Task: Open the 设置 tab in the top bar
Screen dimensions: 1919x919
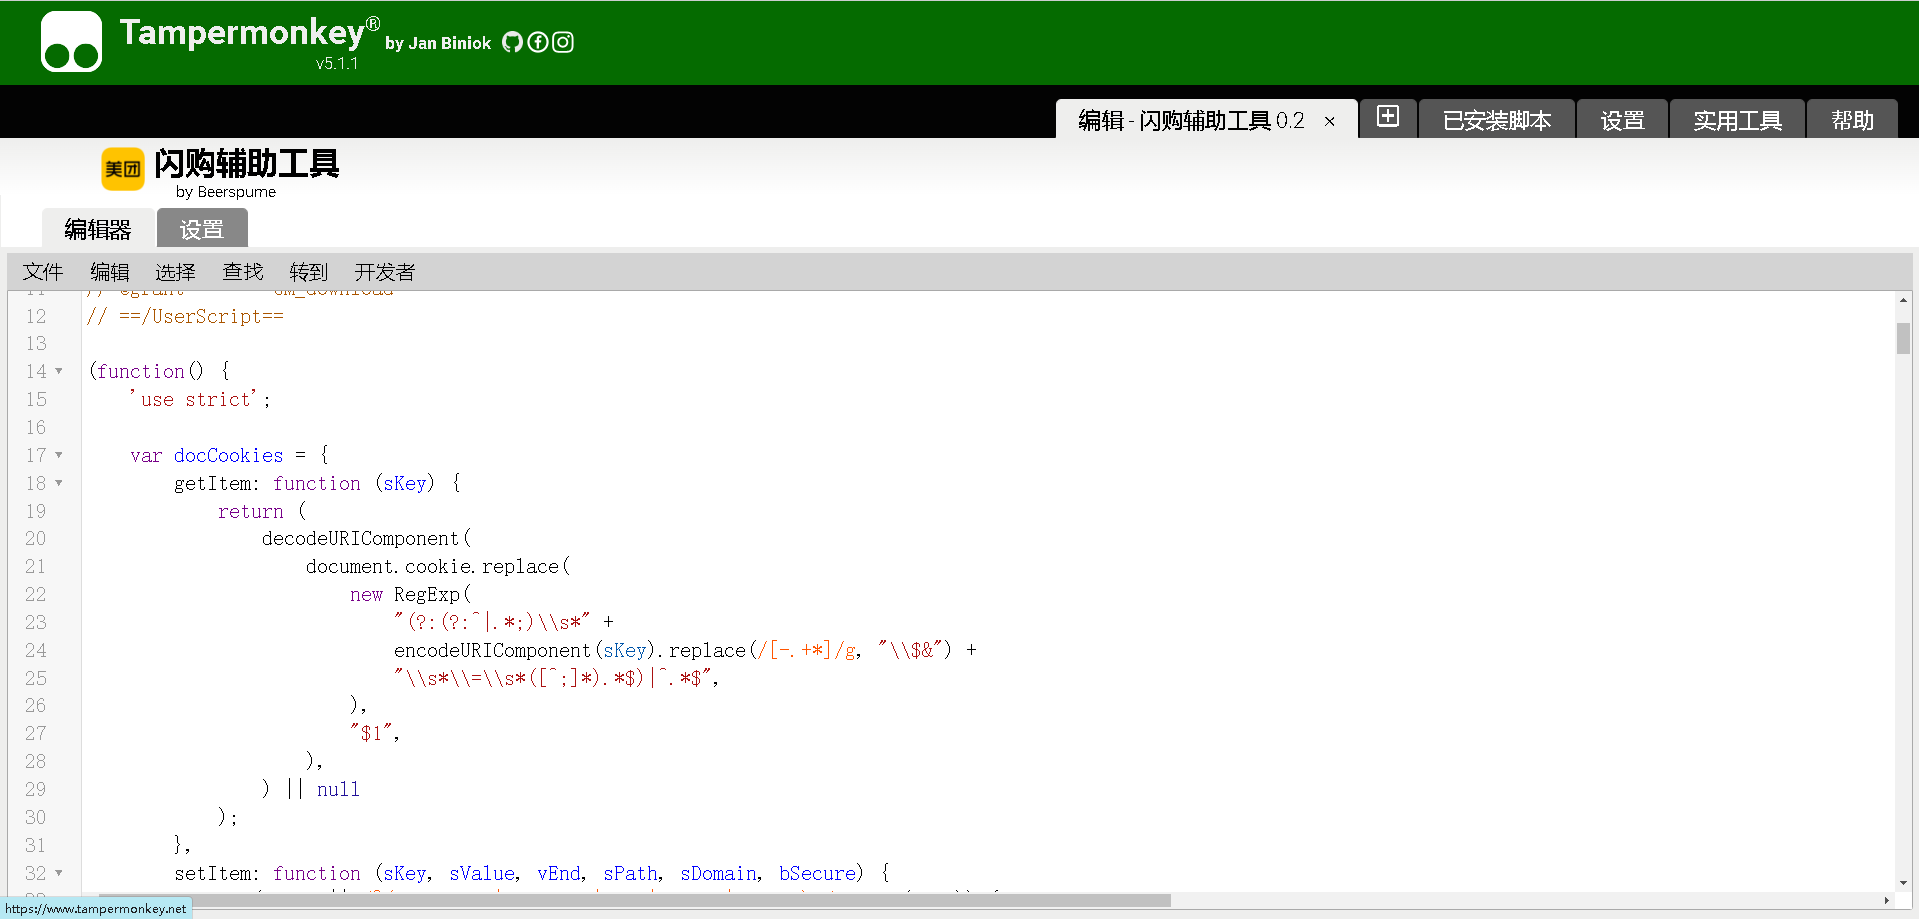Action: (1622, 120)
